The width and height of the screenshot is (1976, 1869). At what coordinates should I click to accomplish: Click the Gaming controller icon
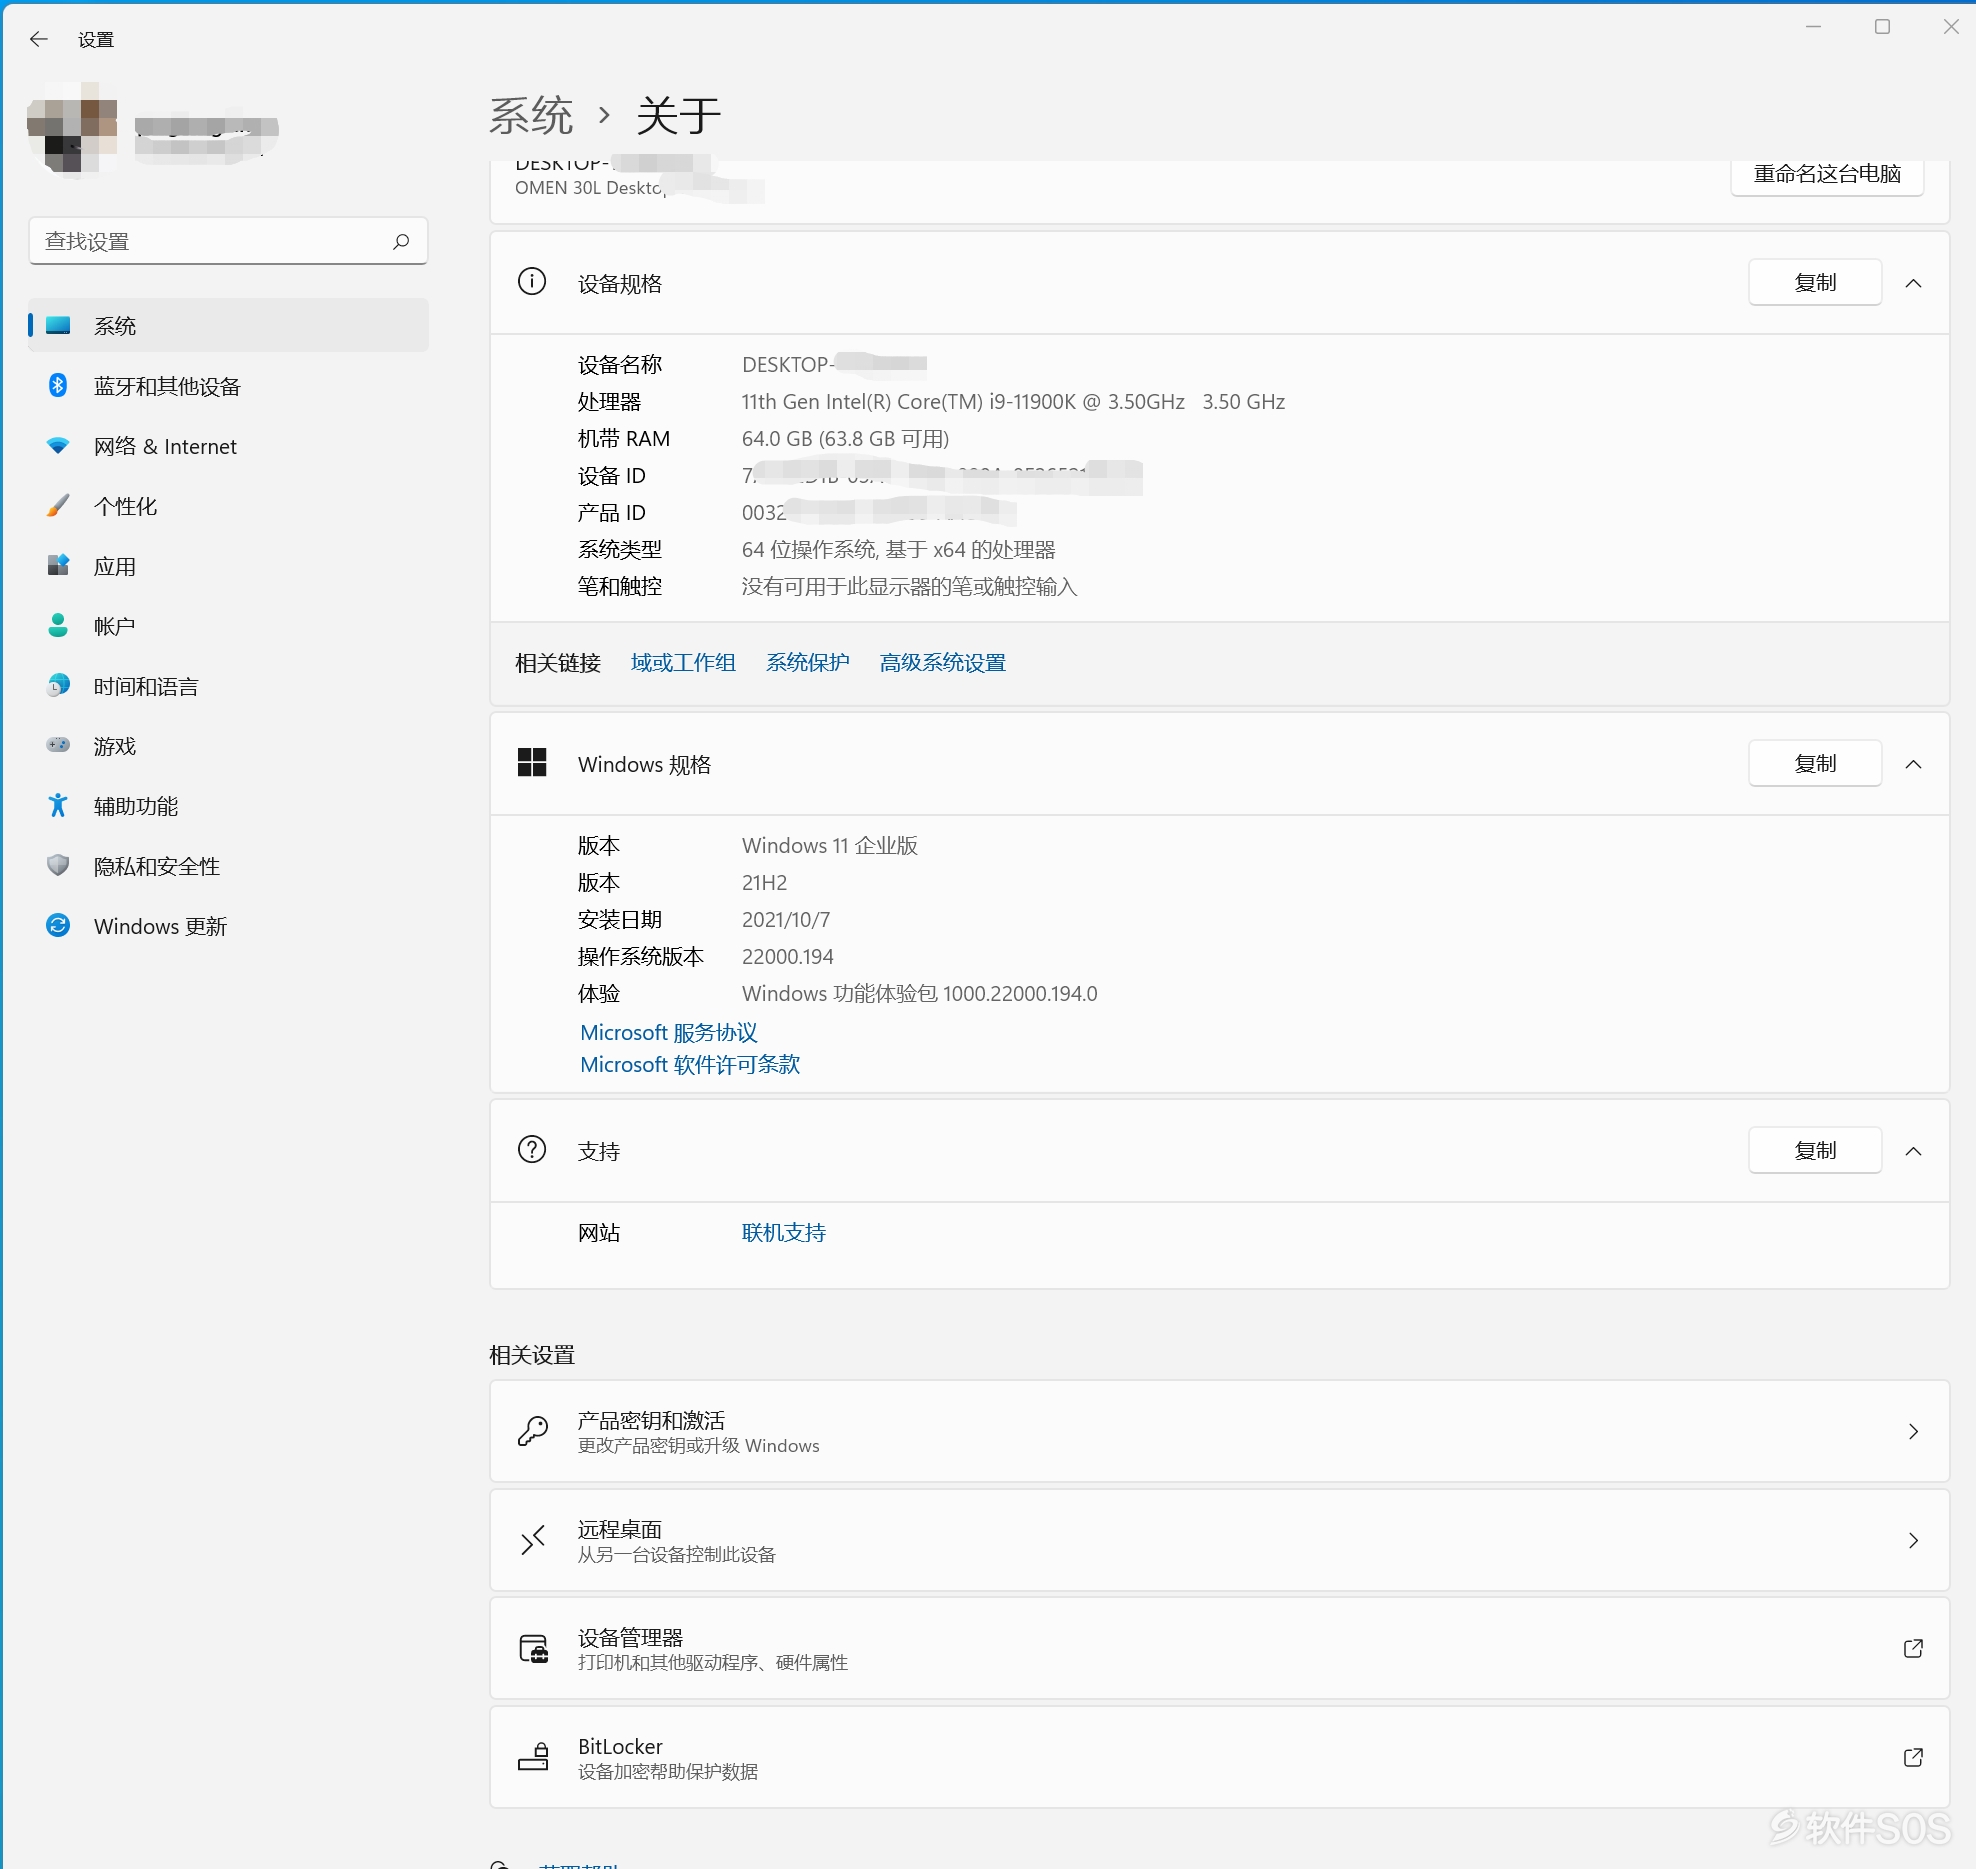[58, 745]
